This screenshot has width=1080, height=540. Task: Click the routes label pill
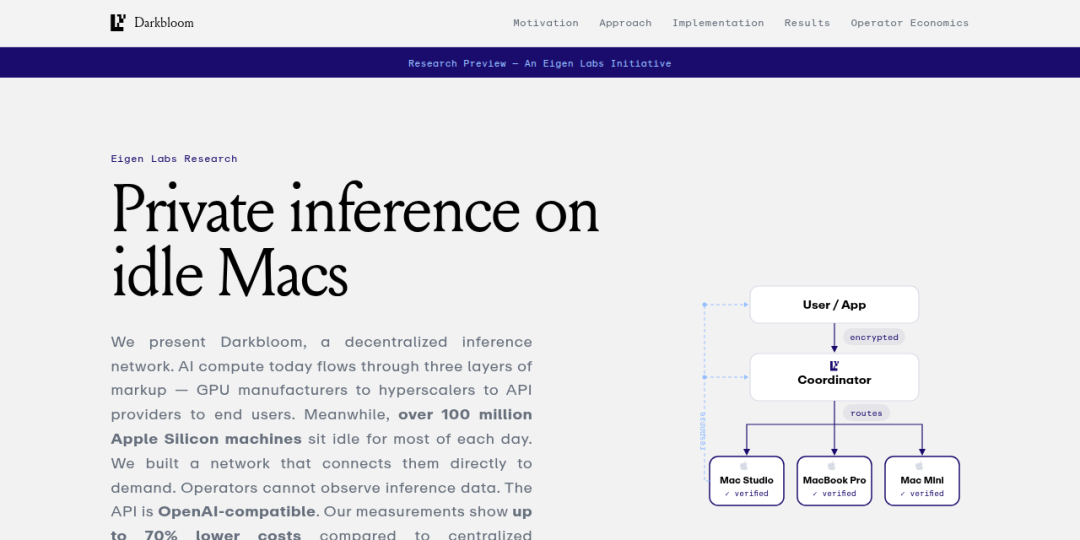(x=866, y=413)
